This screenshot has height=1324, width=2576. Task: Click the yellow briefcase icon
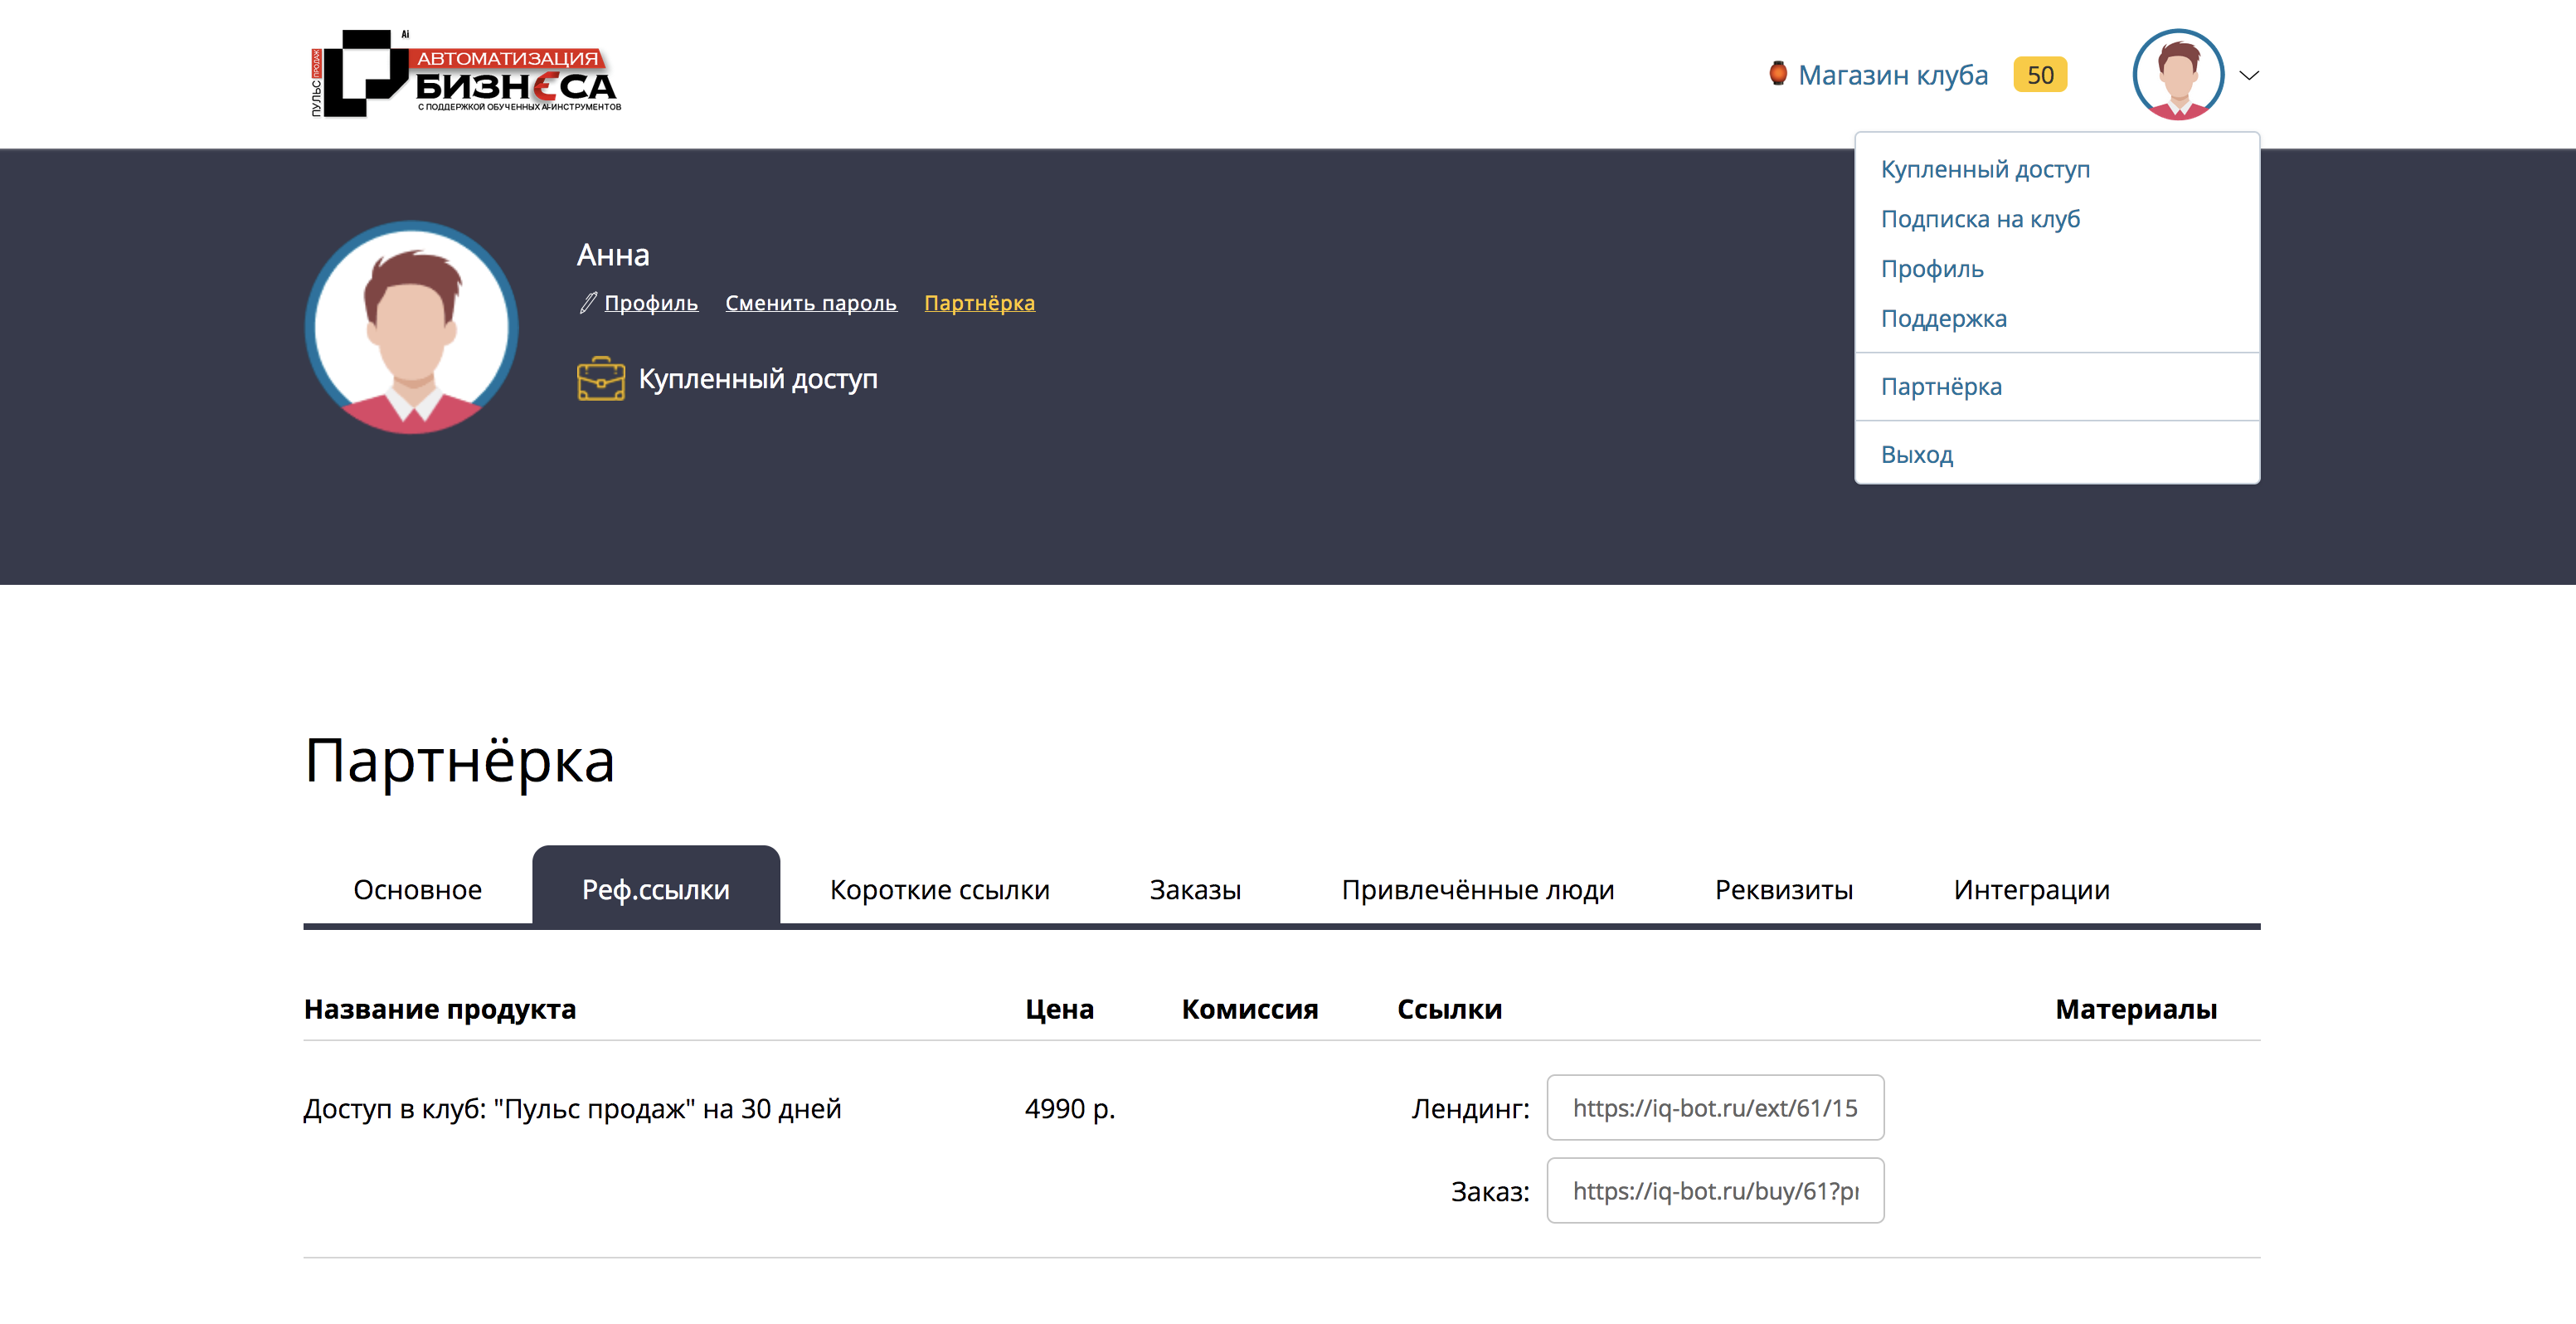pos(601,379)
